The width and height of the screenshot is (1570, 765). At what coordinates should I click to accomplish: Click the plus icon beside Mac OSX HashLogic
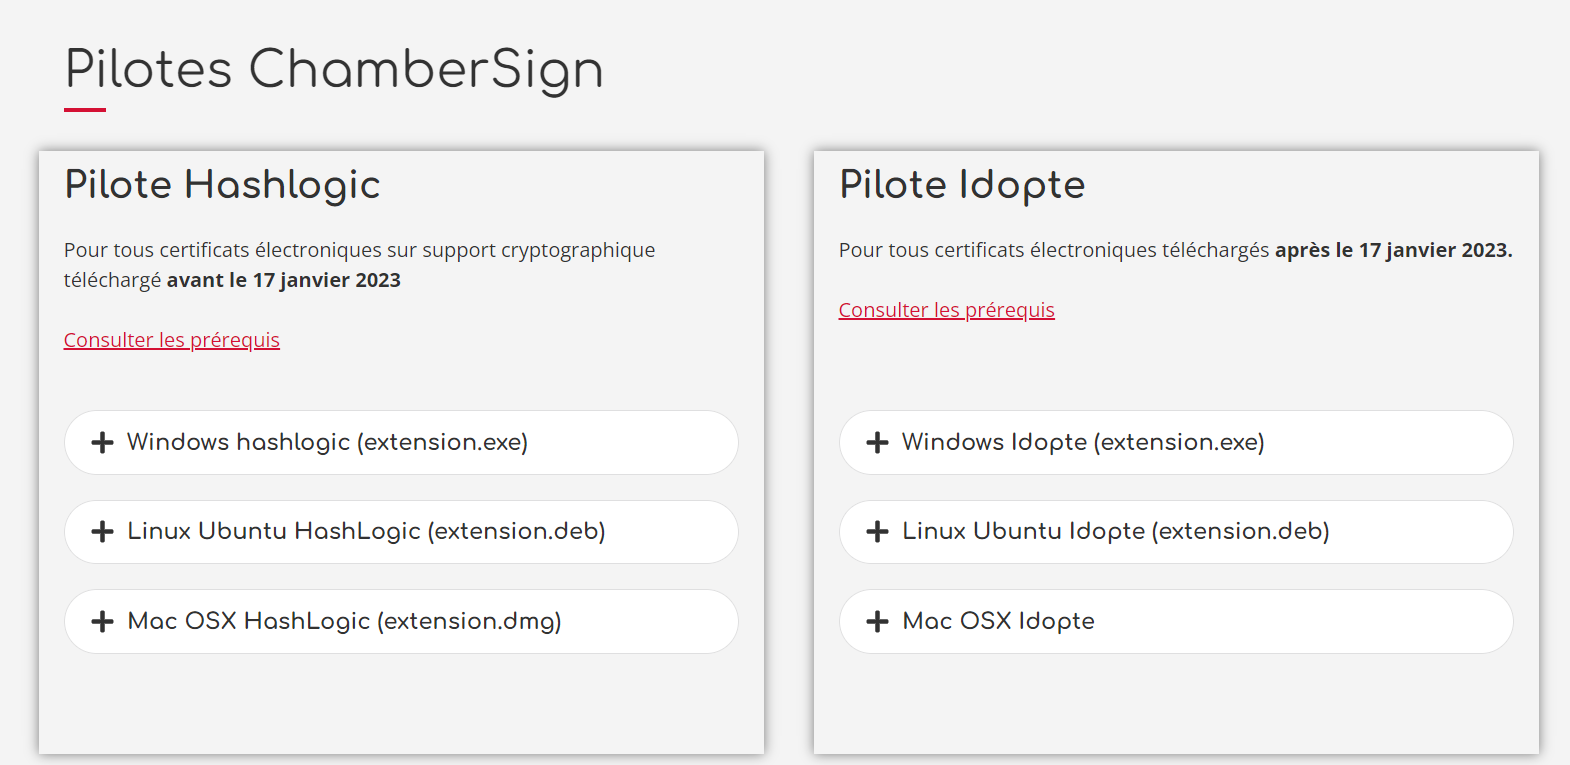coord(102,621)
